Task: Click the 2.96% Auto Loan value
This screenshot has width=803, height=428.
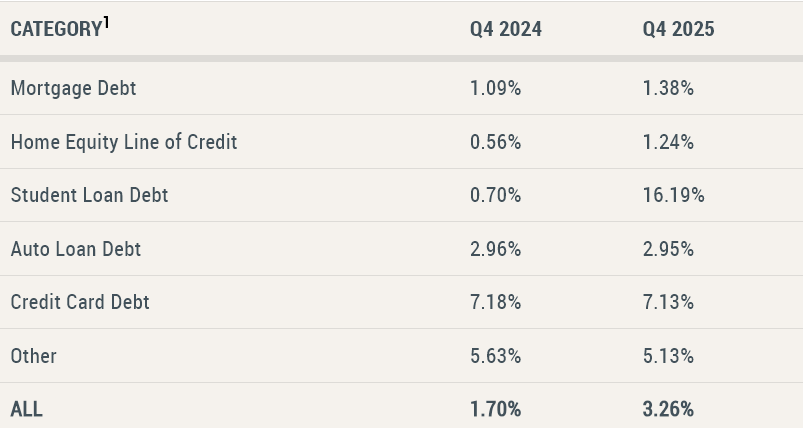Action: [495, 249]
